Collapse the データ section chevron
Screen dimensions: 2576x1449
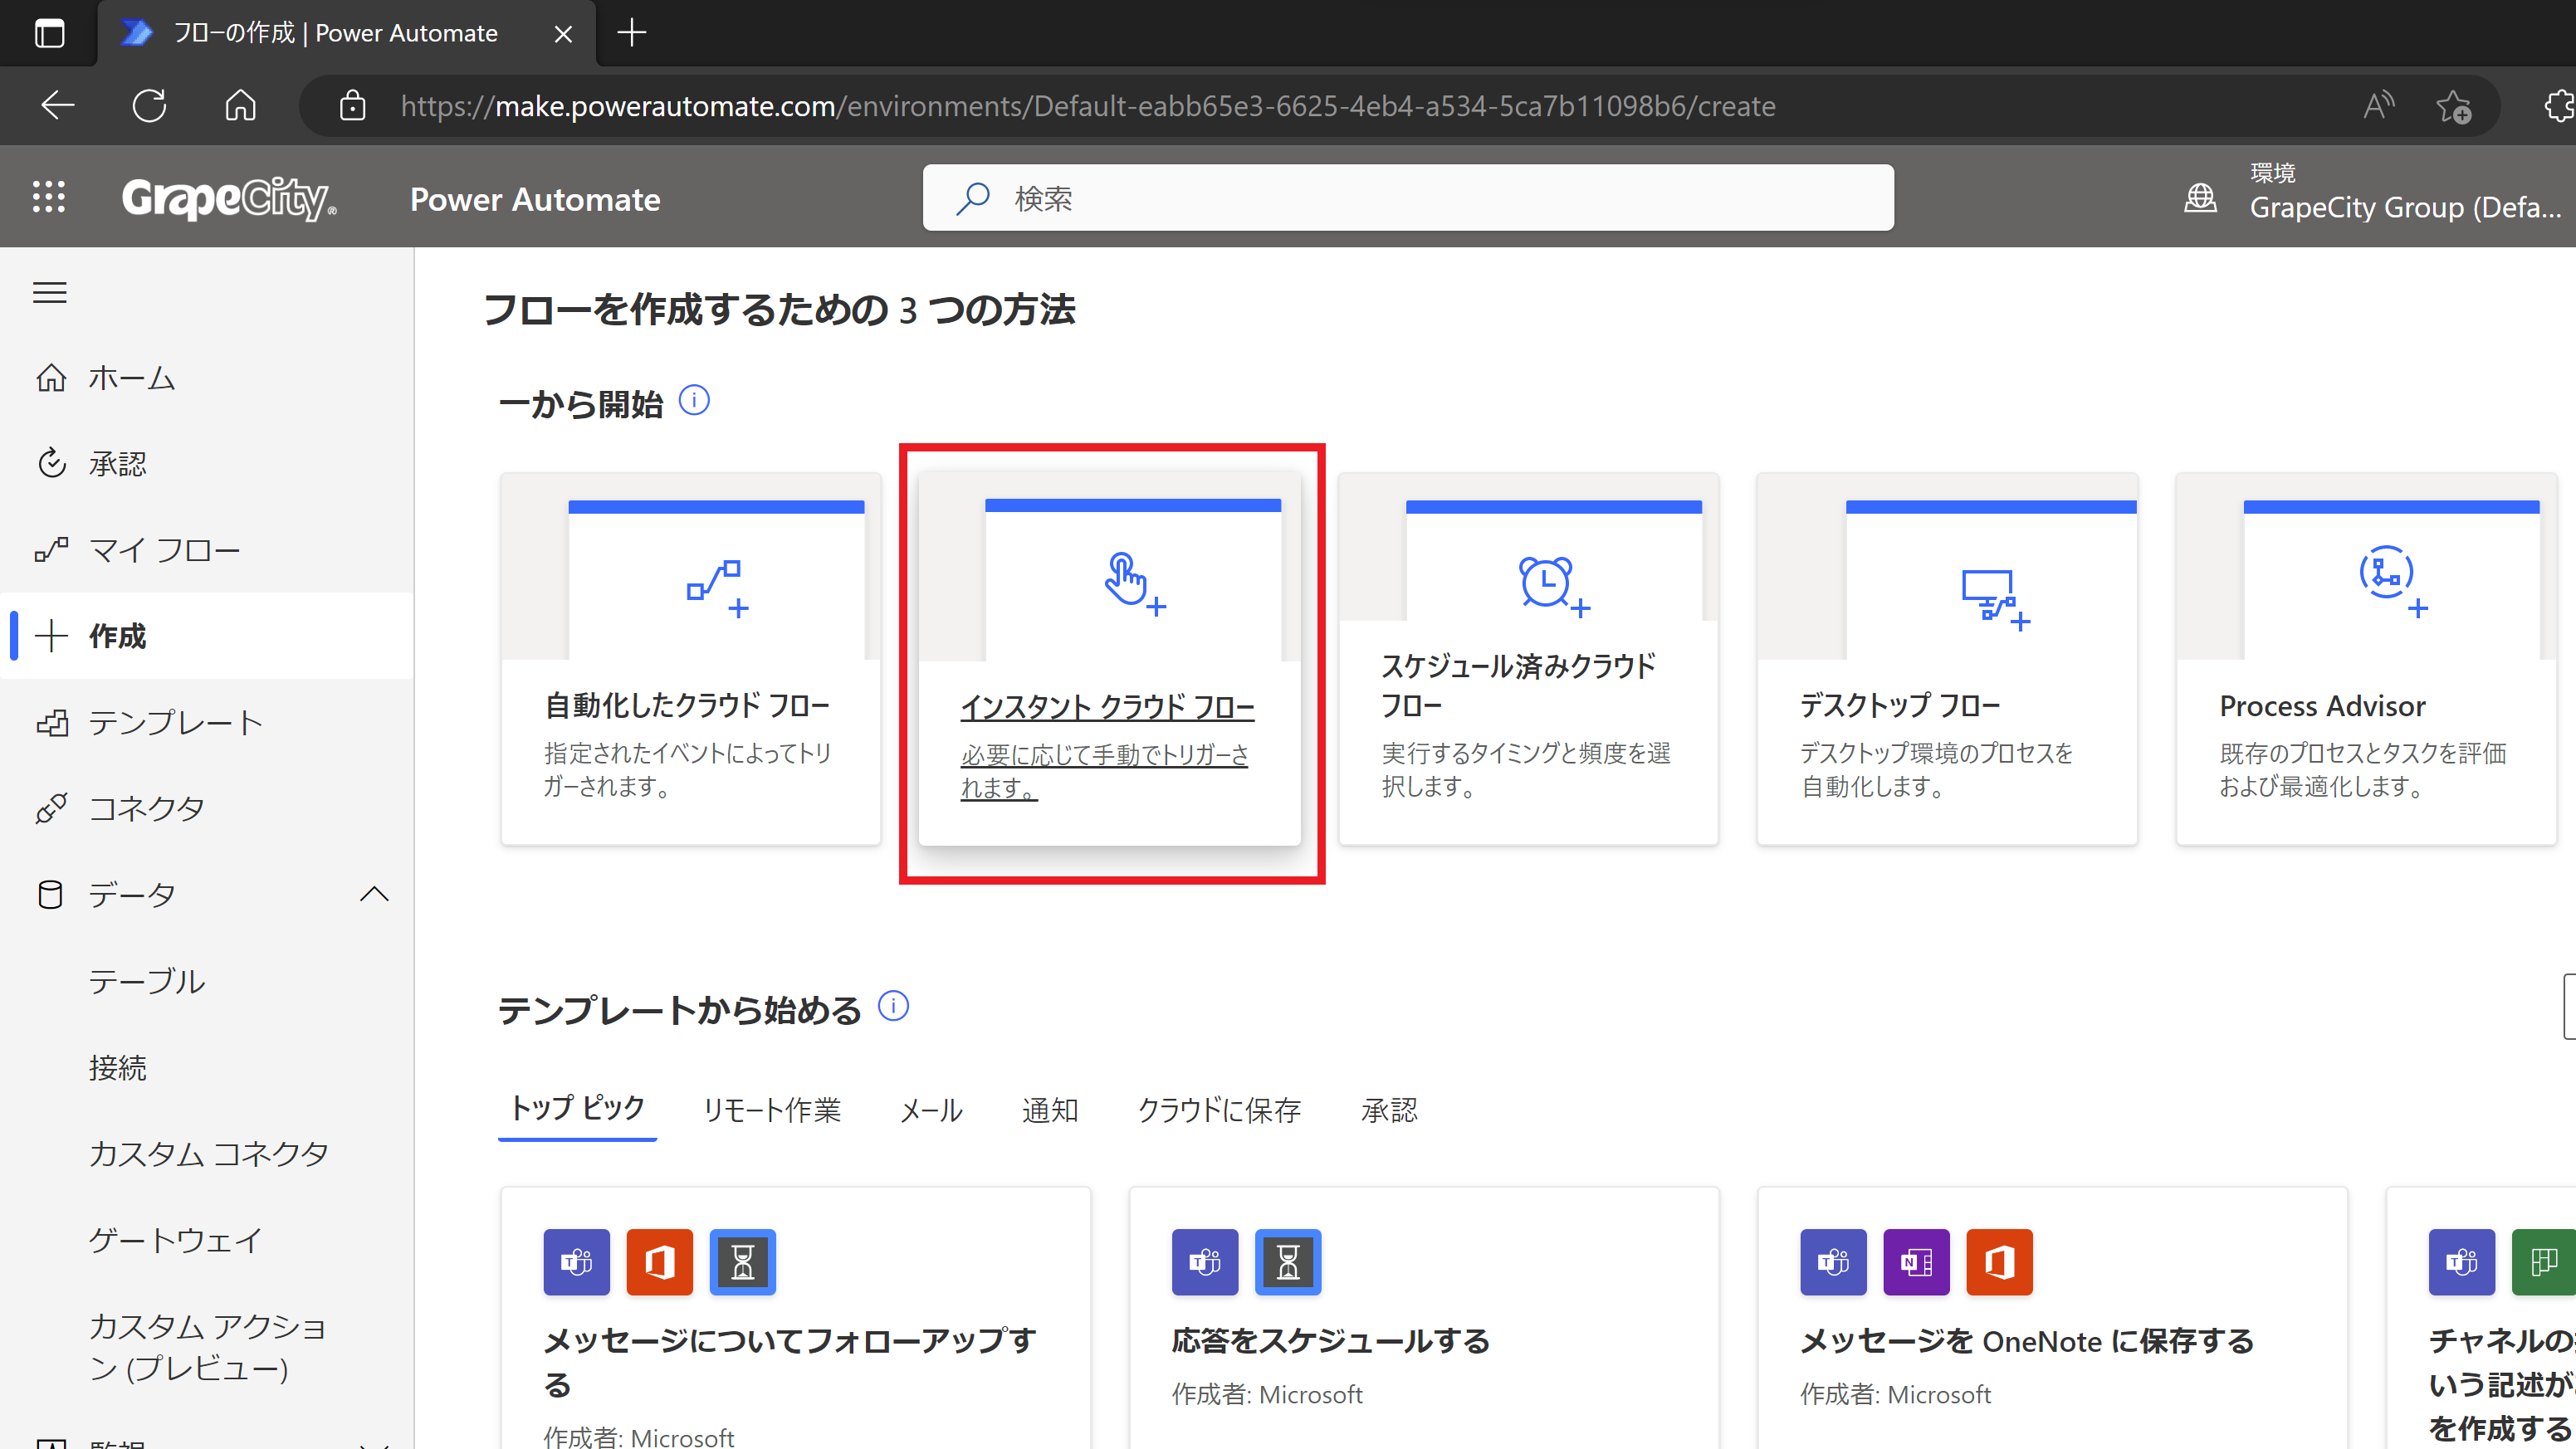point(374,894)
